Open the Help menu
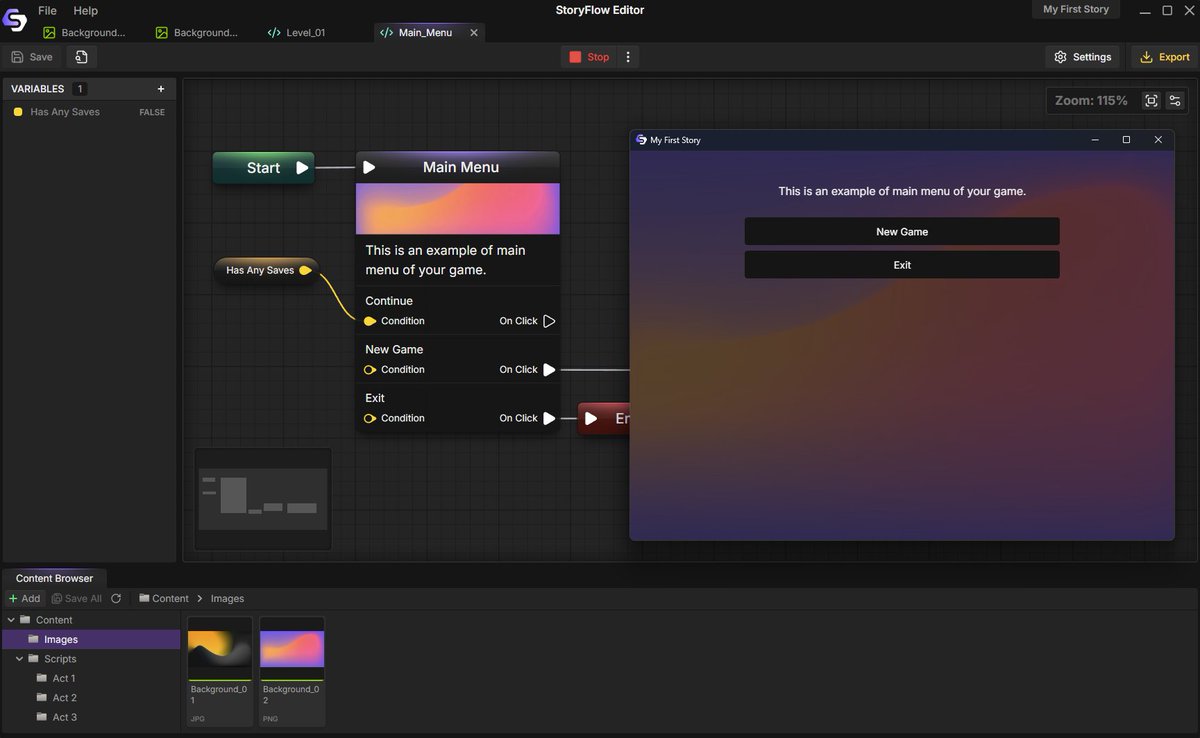The width and height of the screenshot is (1200, 738). coord(86,10)
